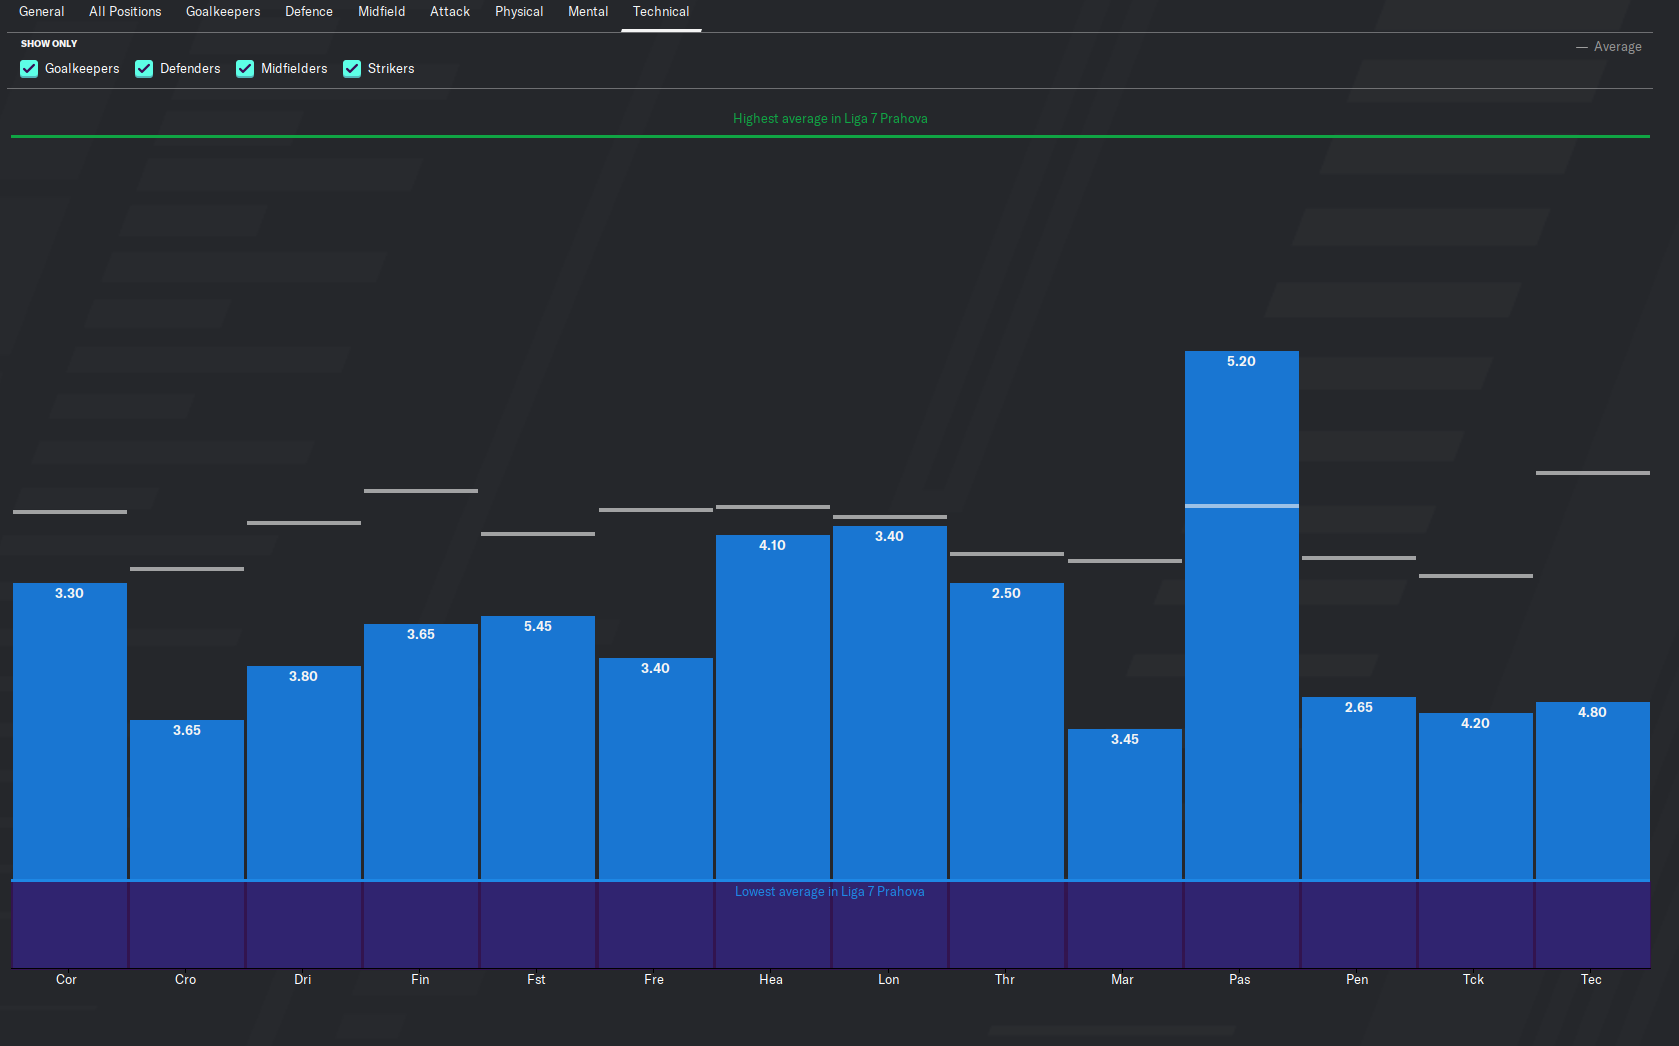Screen dimensions: 1679x1046
Task: Select the Tck bar showing 4.20
Action: (1476, 796)
